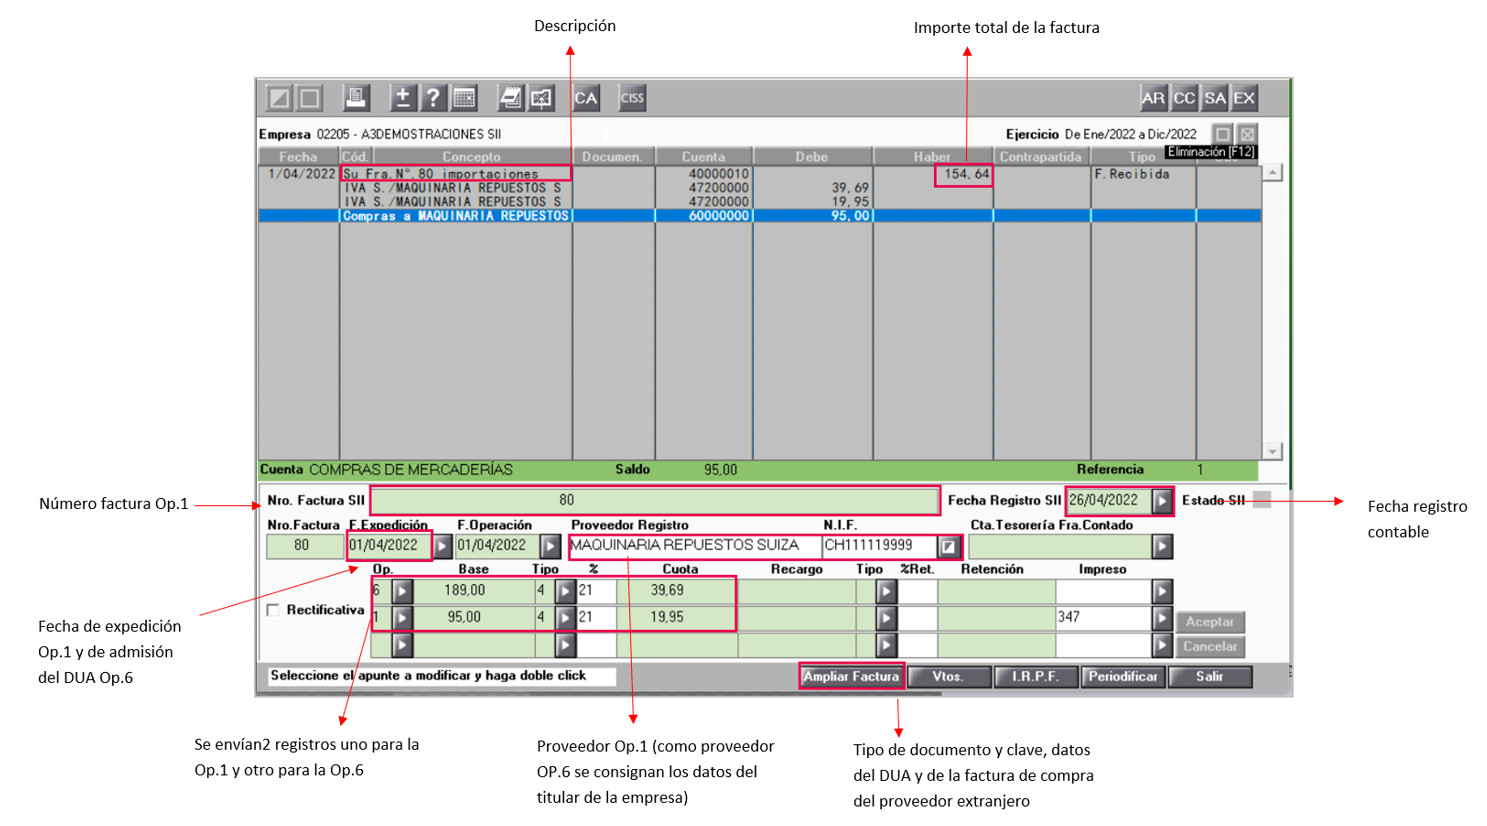Toggle the Rectificativa checkbox
The image size is (1487, 826).
tap(273, 610)
